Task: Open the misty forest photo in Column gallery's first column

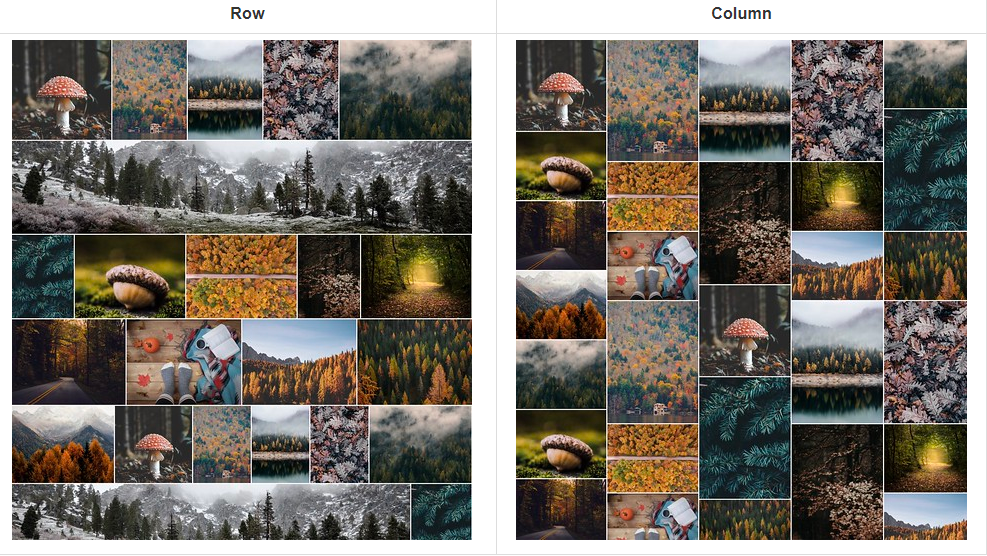Action: pyautogui.click(x=561, y=375)
